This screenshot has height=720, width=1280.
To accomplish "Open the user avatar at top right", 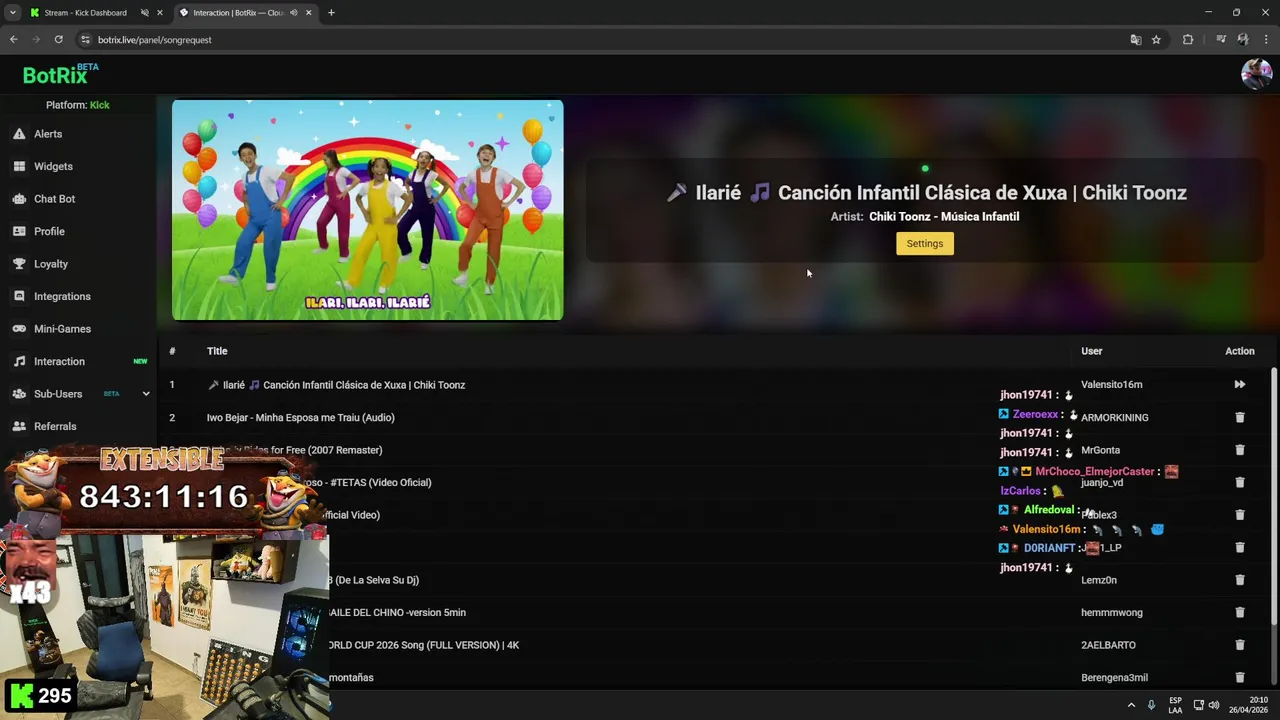I will (x=1256, y=74).
